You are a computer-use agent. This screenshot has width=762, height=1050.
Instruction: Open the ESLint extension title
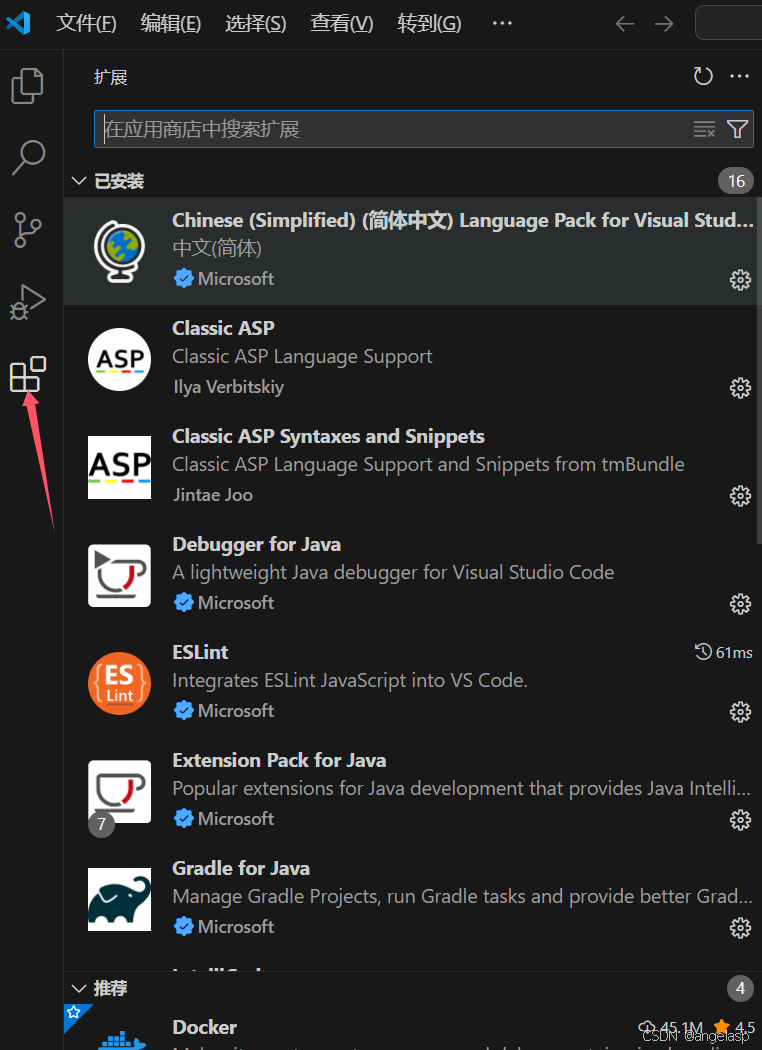coord(200,652)
